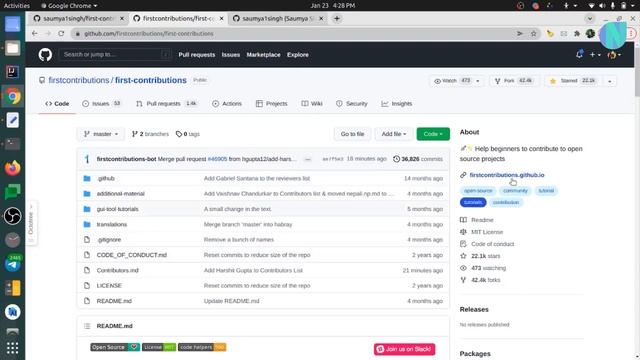Open the firstcontributions owner link
Viewport: 640px width, 360px height.
[79, 80]
